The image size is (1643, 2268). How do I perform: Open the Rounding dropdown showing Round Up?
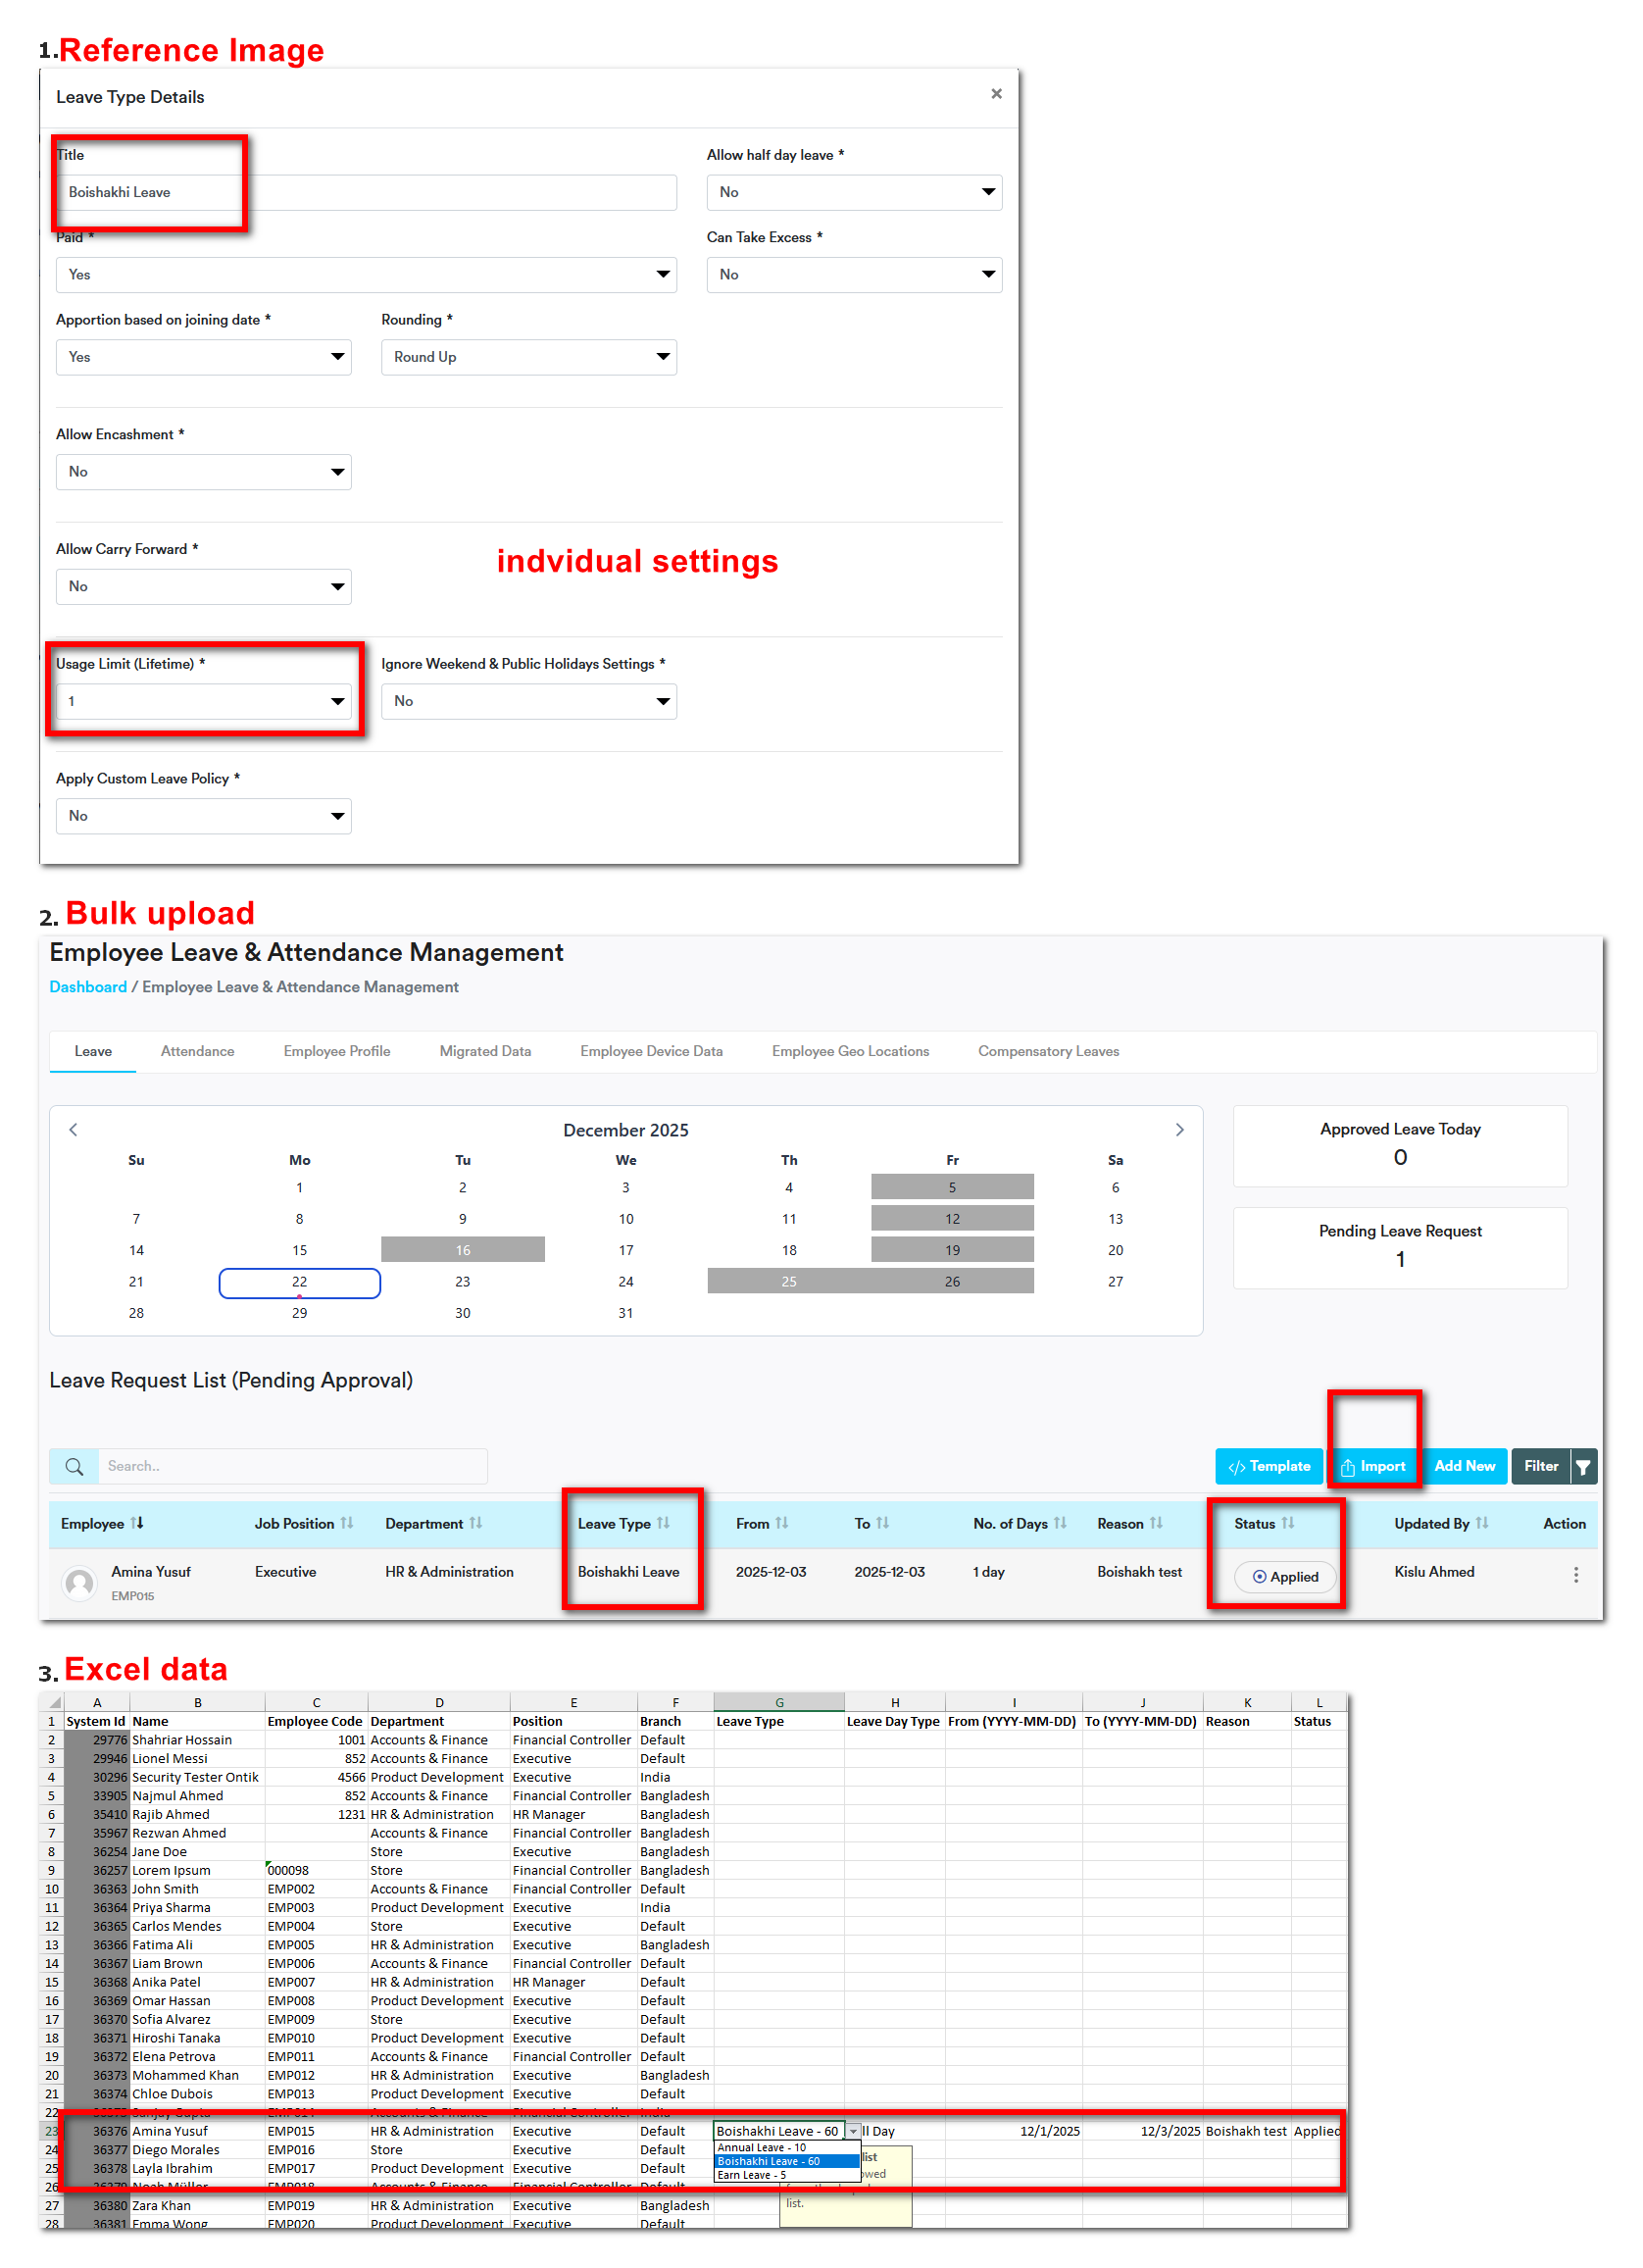(x=528, y=357)
